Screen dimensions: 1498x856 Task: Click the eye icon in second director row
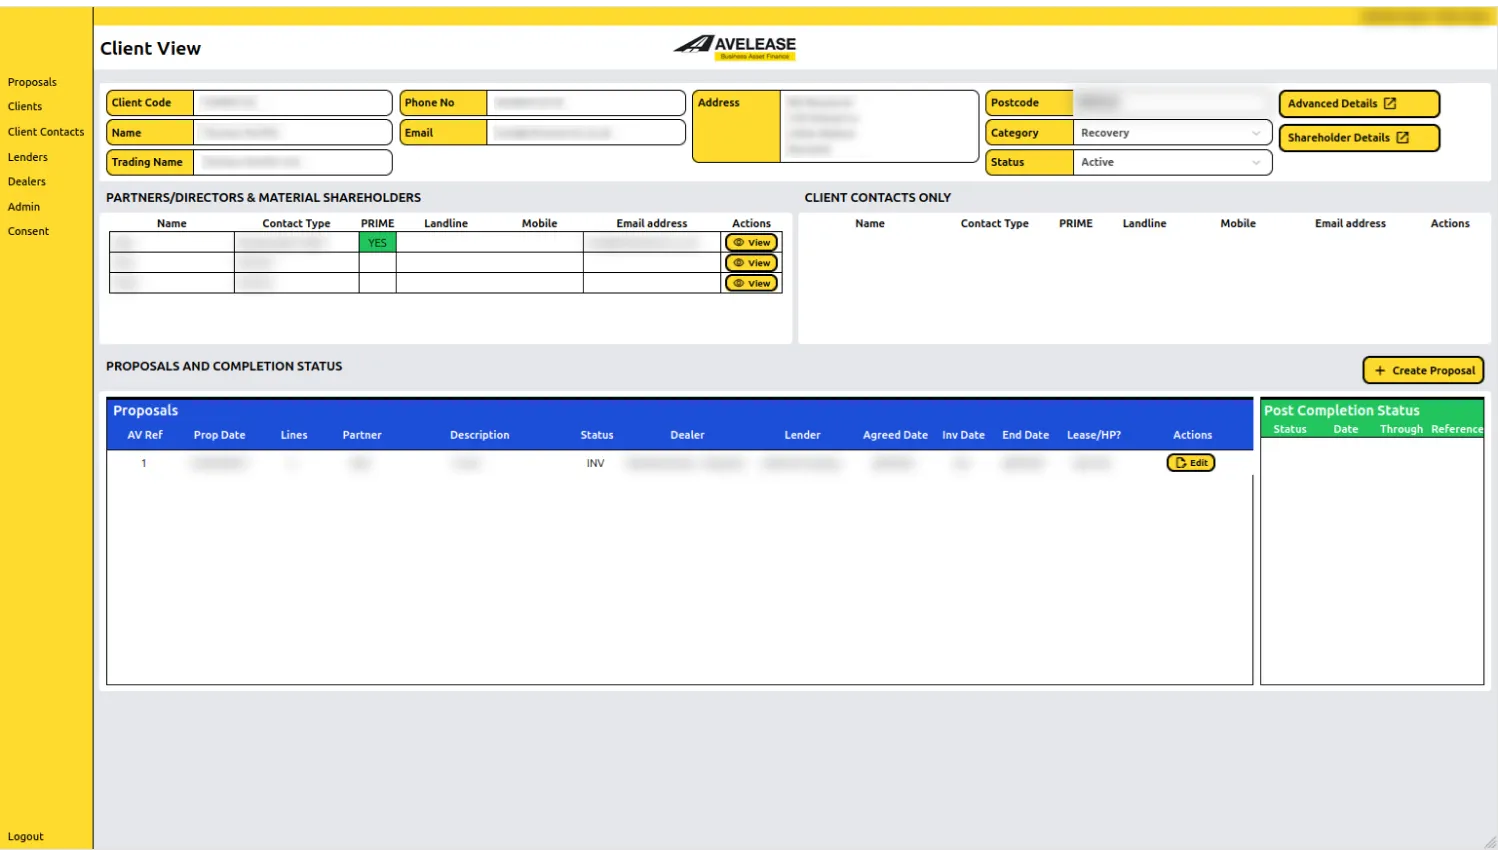[739, 263]
